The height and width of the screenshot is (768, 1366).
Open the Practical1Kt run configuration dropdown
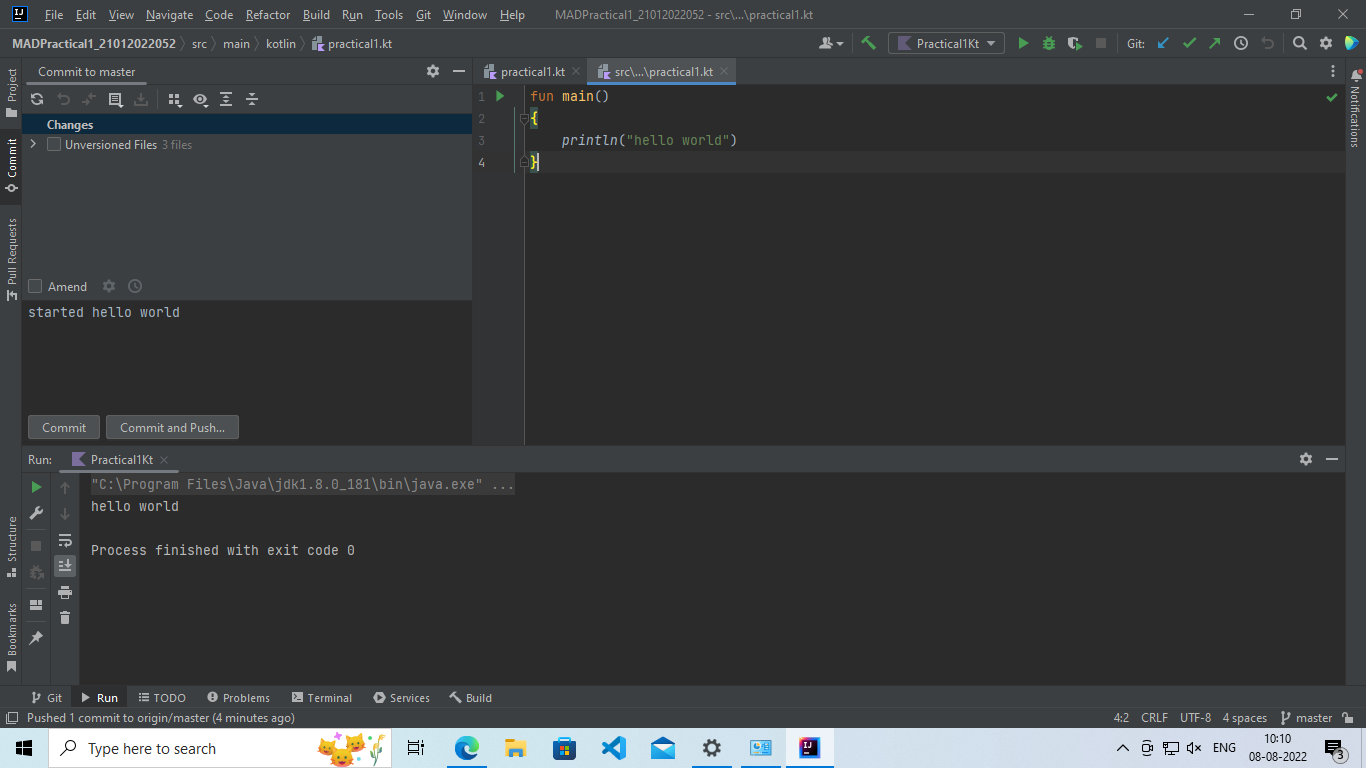coord(946,43)
